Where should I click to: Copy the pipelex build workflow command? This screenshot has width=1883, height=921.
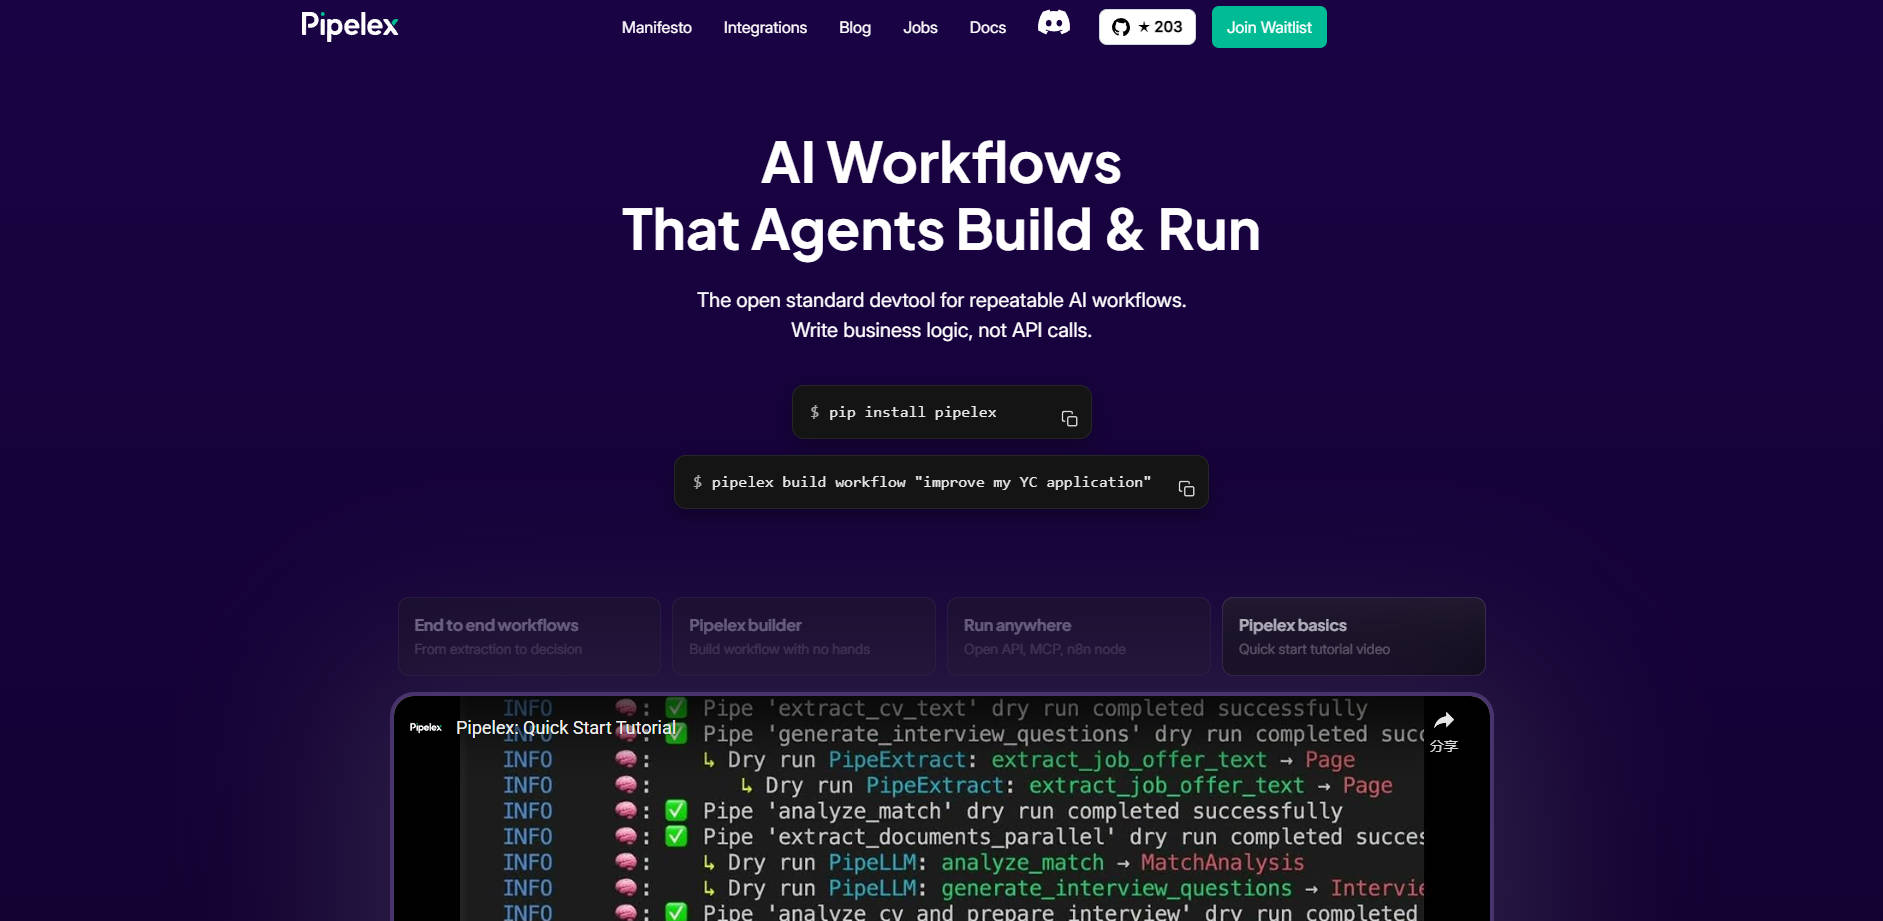pyautogui.click(x=1186, y=489)
